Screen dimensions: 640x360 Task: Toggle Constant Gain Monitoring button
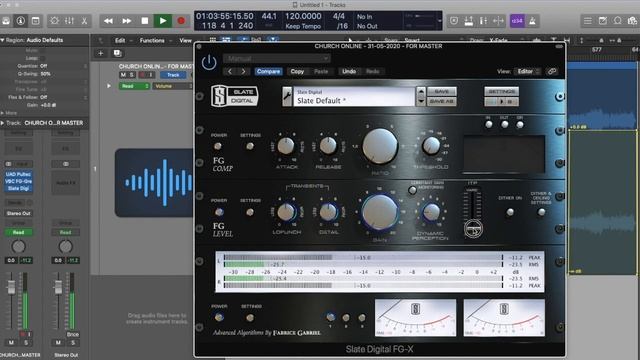pyautogui.click(x=412, y=190)
